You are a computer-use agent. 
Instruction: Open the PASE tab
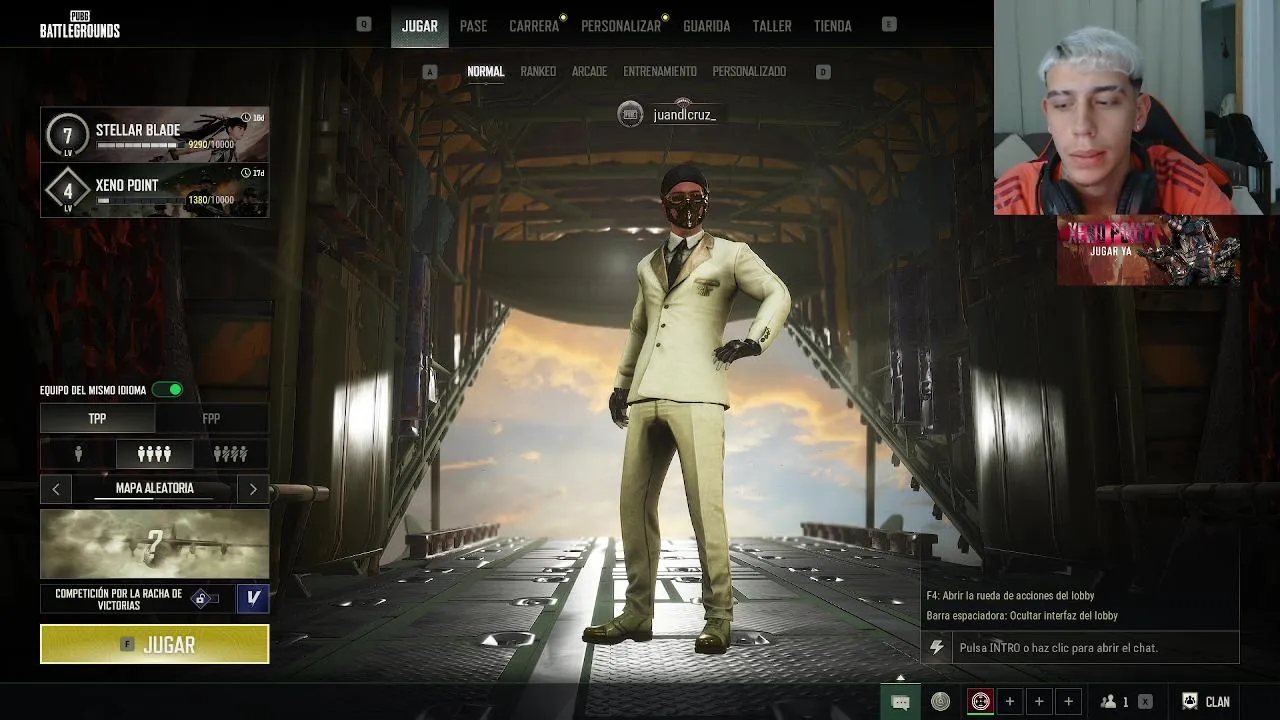(x=473, y=26)
